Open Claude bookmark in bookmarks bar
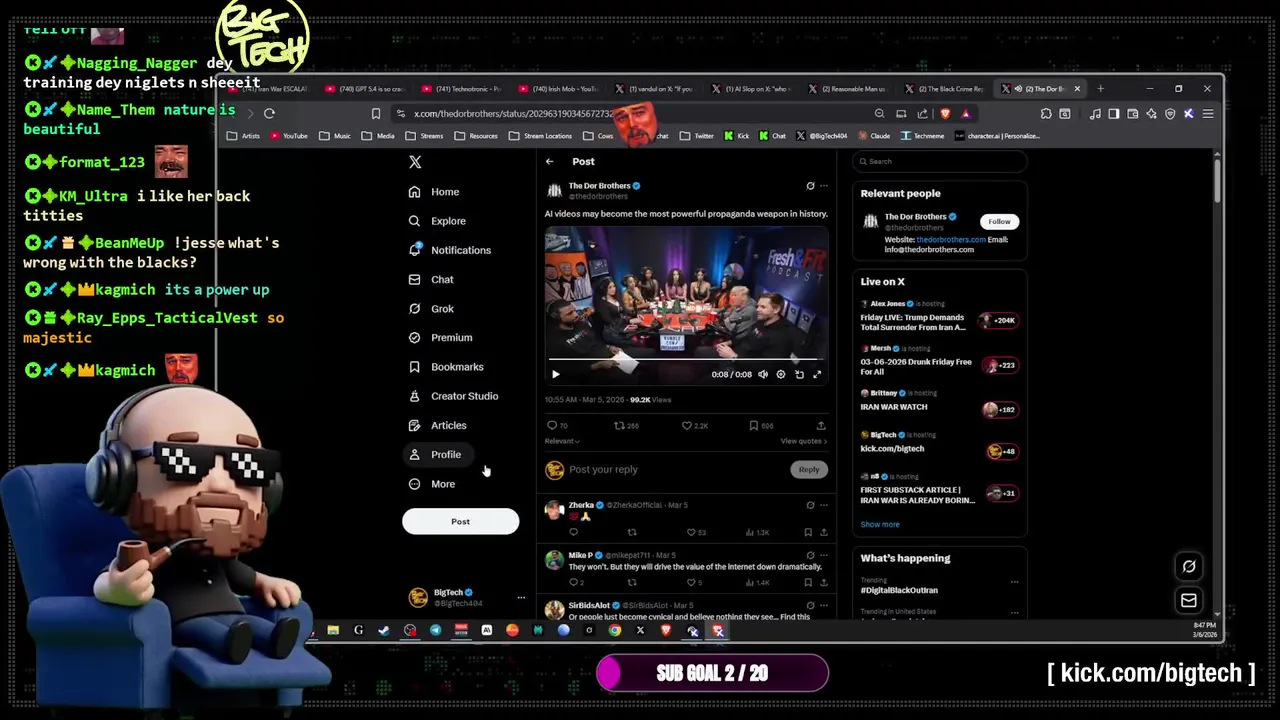The width and height of the screenshot is (1280, 720). click(x=873, y=136)
